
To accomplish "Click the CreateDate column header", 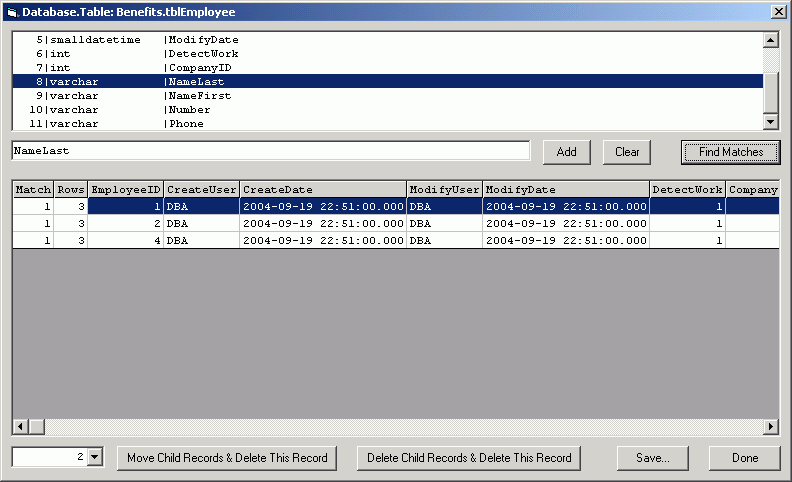I will coord(322,189).
